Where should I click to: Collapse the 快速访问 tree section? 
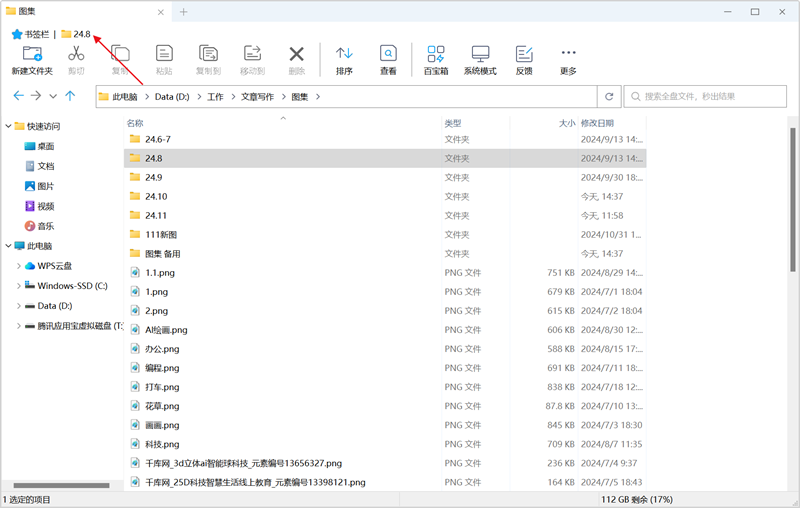8,126
